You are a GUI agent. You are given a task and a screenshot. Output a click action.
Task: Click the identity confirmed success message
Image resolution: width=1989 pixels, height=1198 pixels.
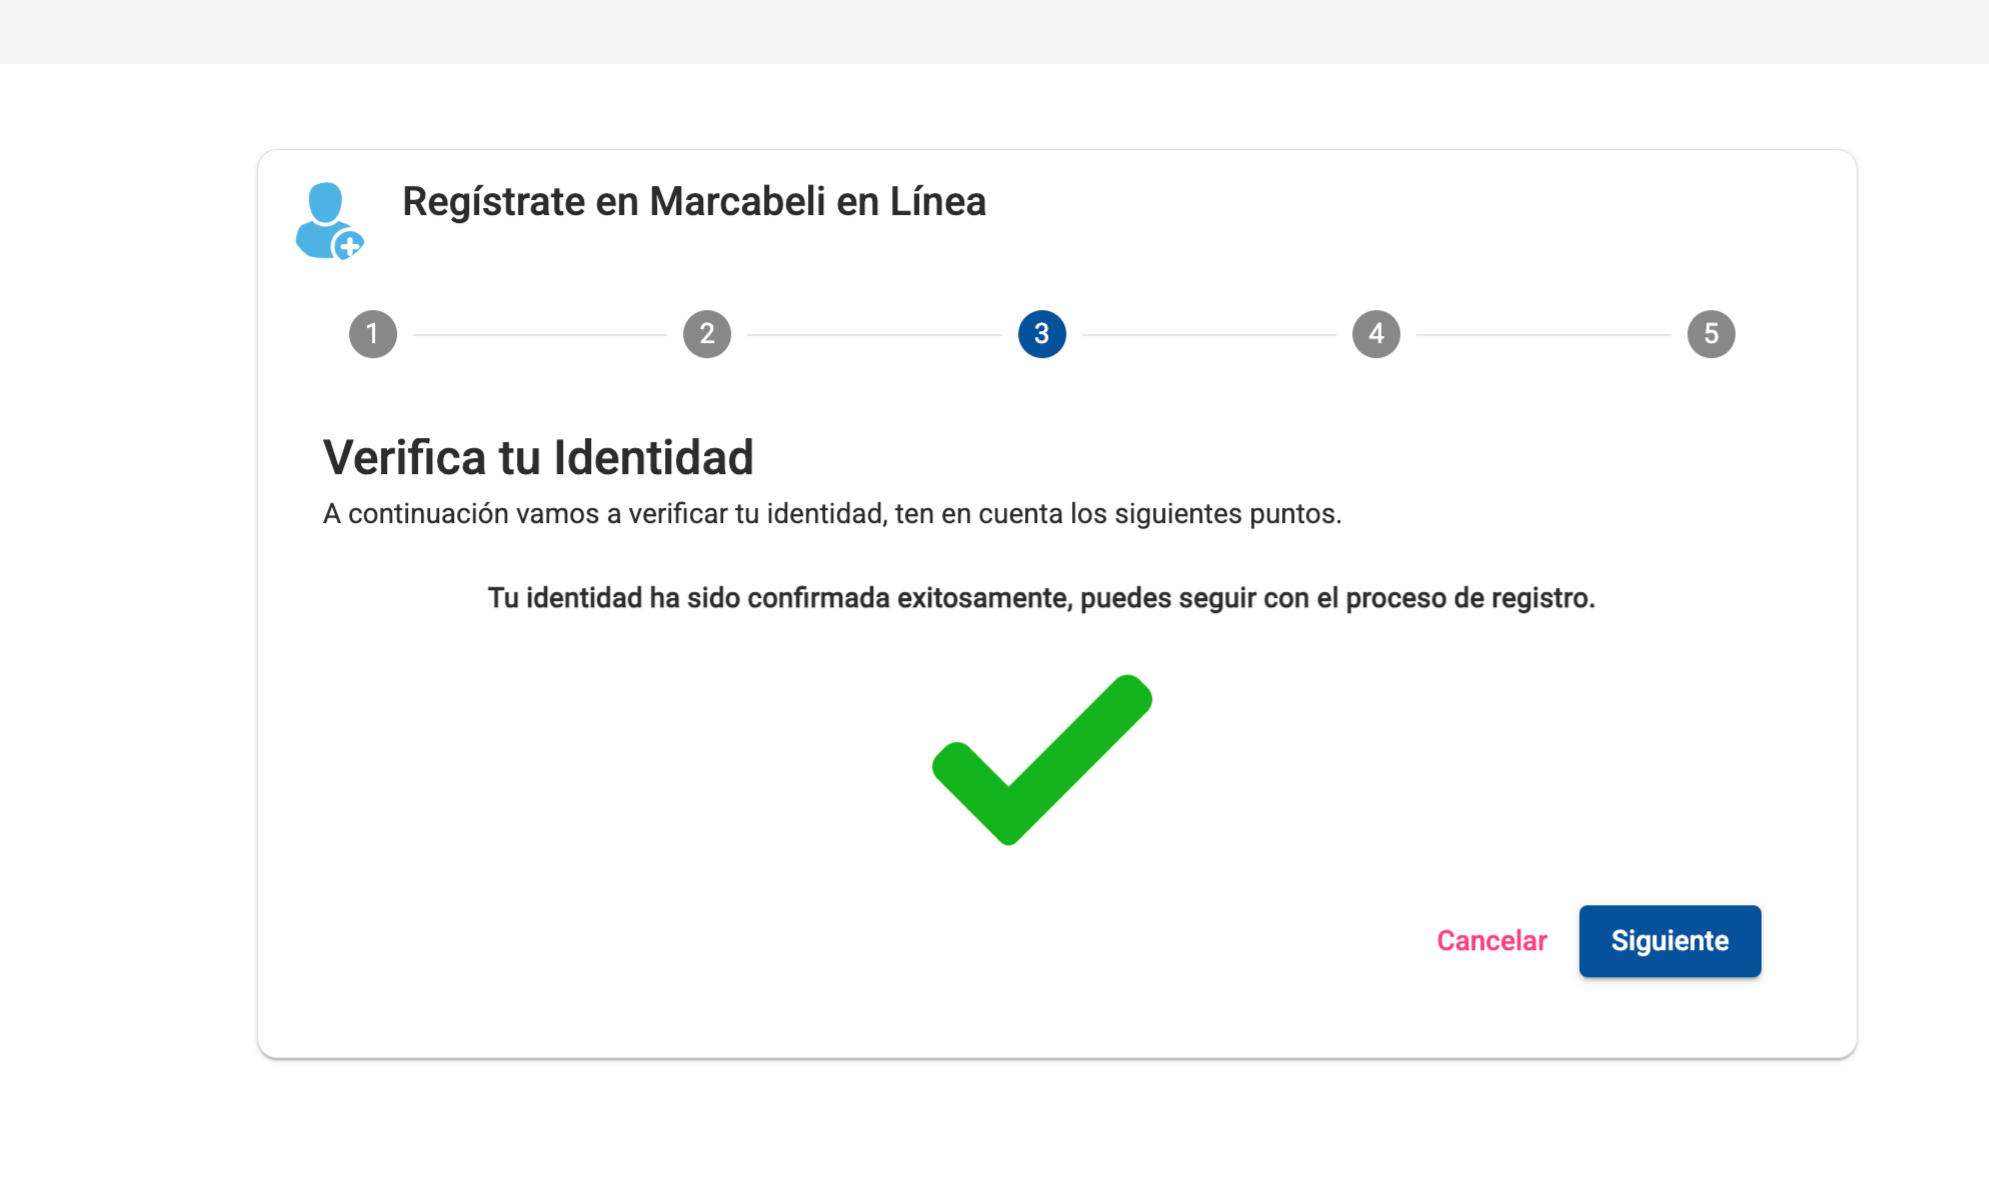tap(1041, 598)
